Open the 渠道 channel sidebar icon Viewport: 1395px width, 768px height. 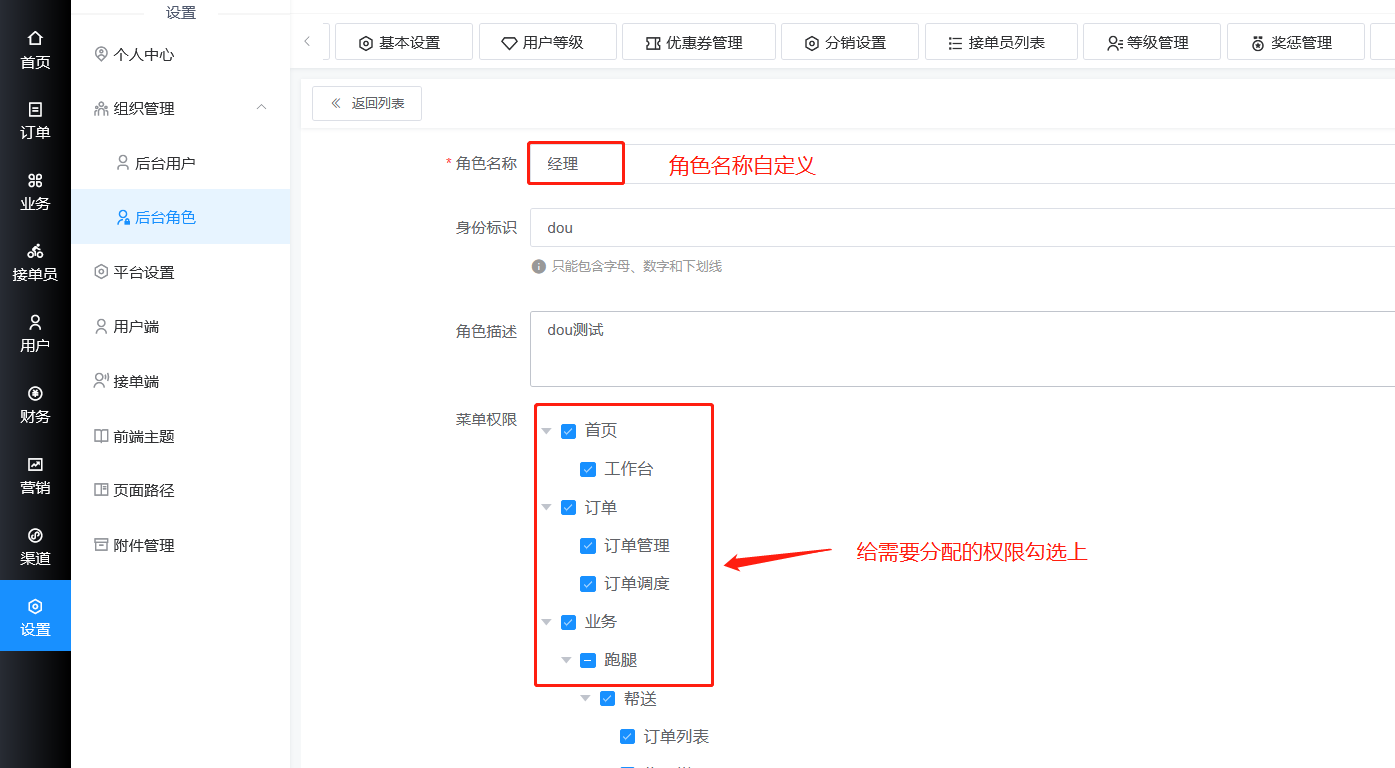(35, 535)
